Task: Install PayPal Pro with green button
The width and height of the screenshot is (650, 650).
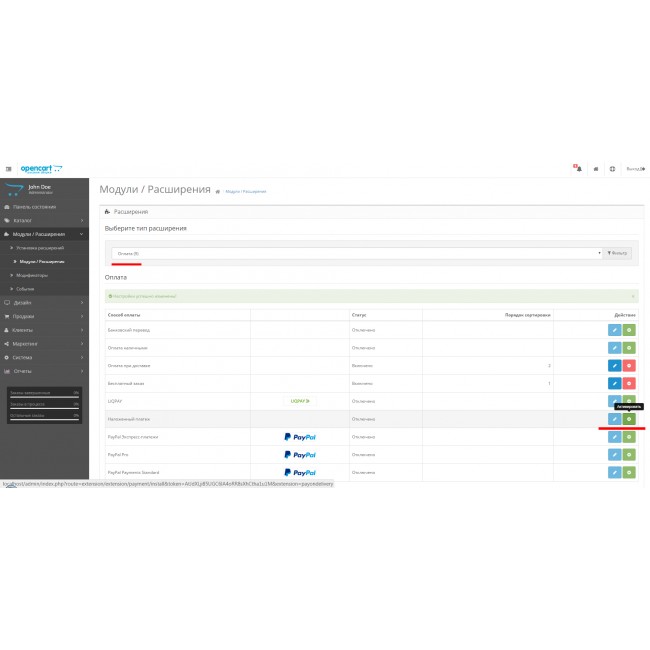Action: (629, 454)
